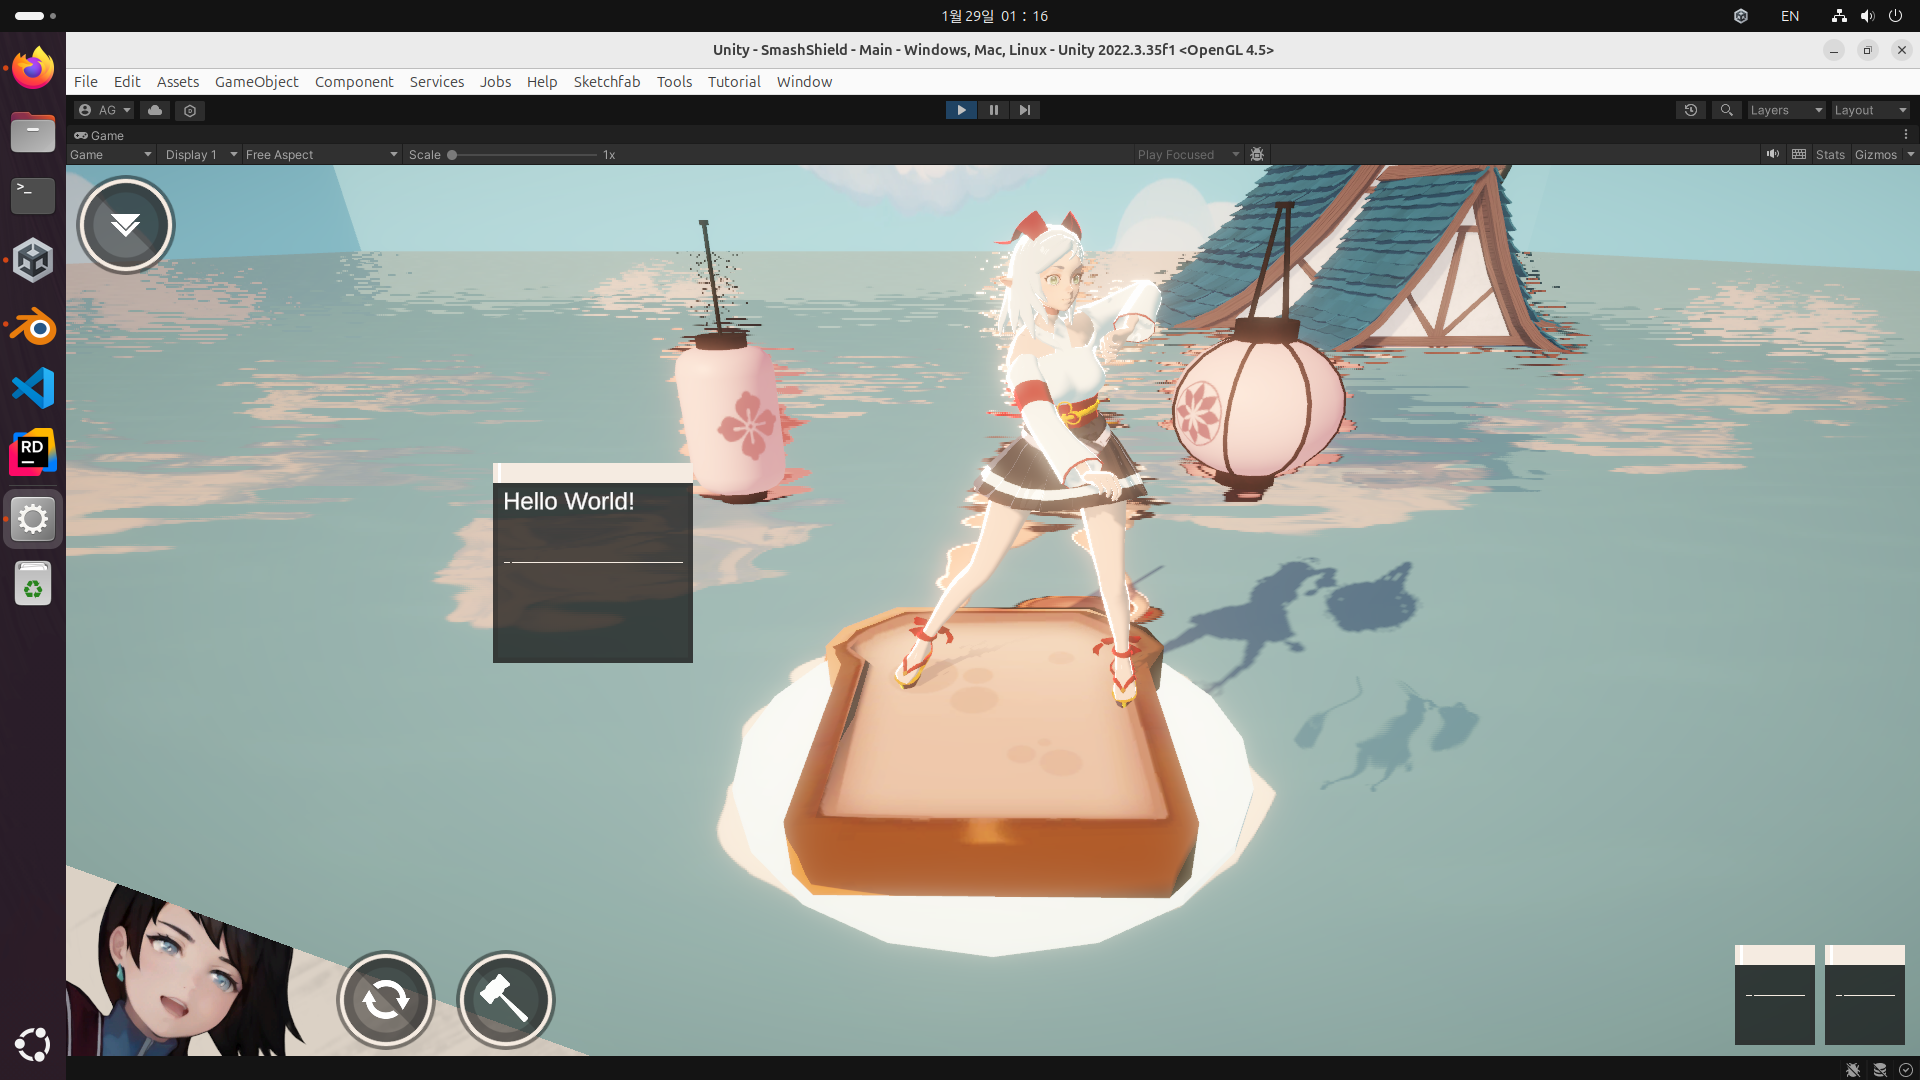
Task: Open the system volume indicator
Action: pyautogui.click(x=1867, y=16)
